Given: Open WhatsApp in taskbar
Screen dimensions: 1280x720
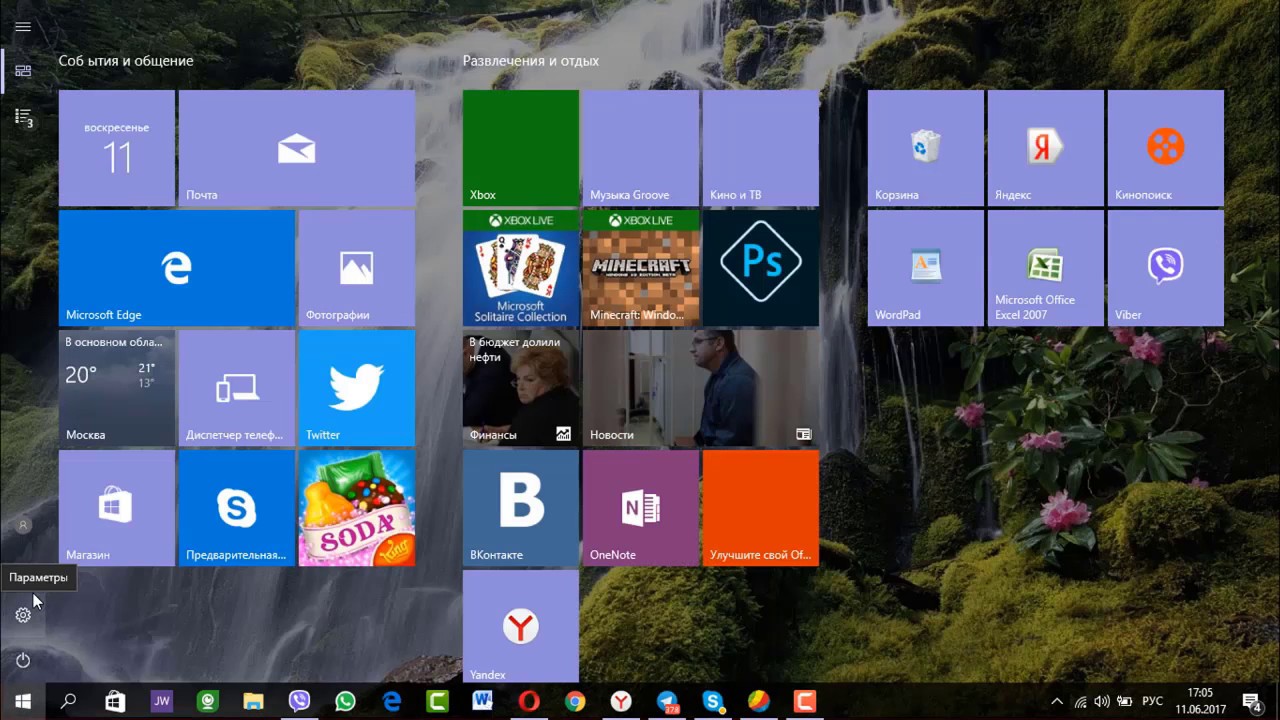Looking at the screenshot, I should [x=345, y=702].
